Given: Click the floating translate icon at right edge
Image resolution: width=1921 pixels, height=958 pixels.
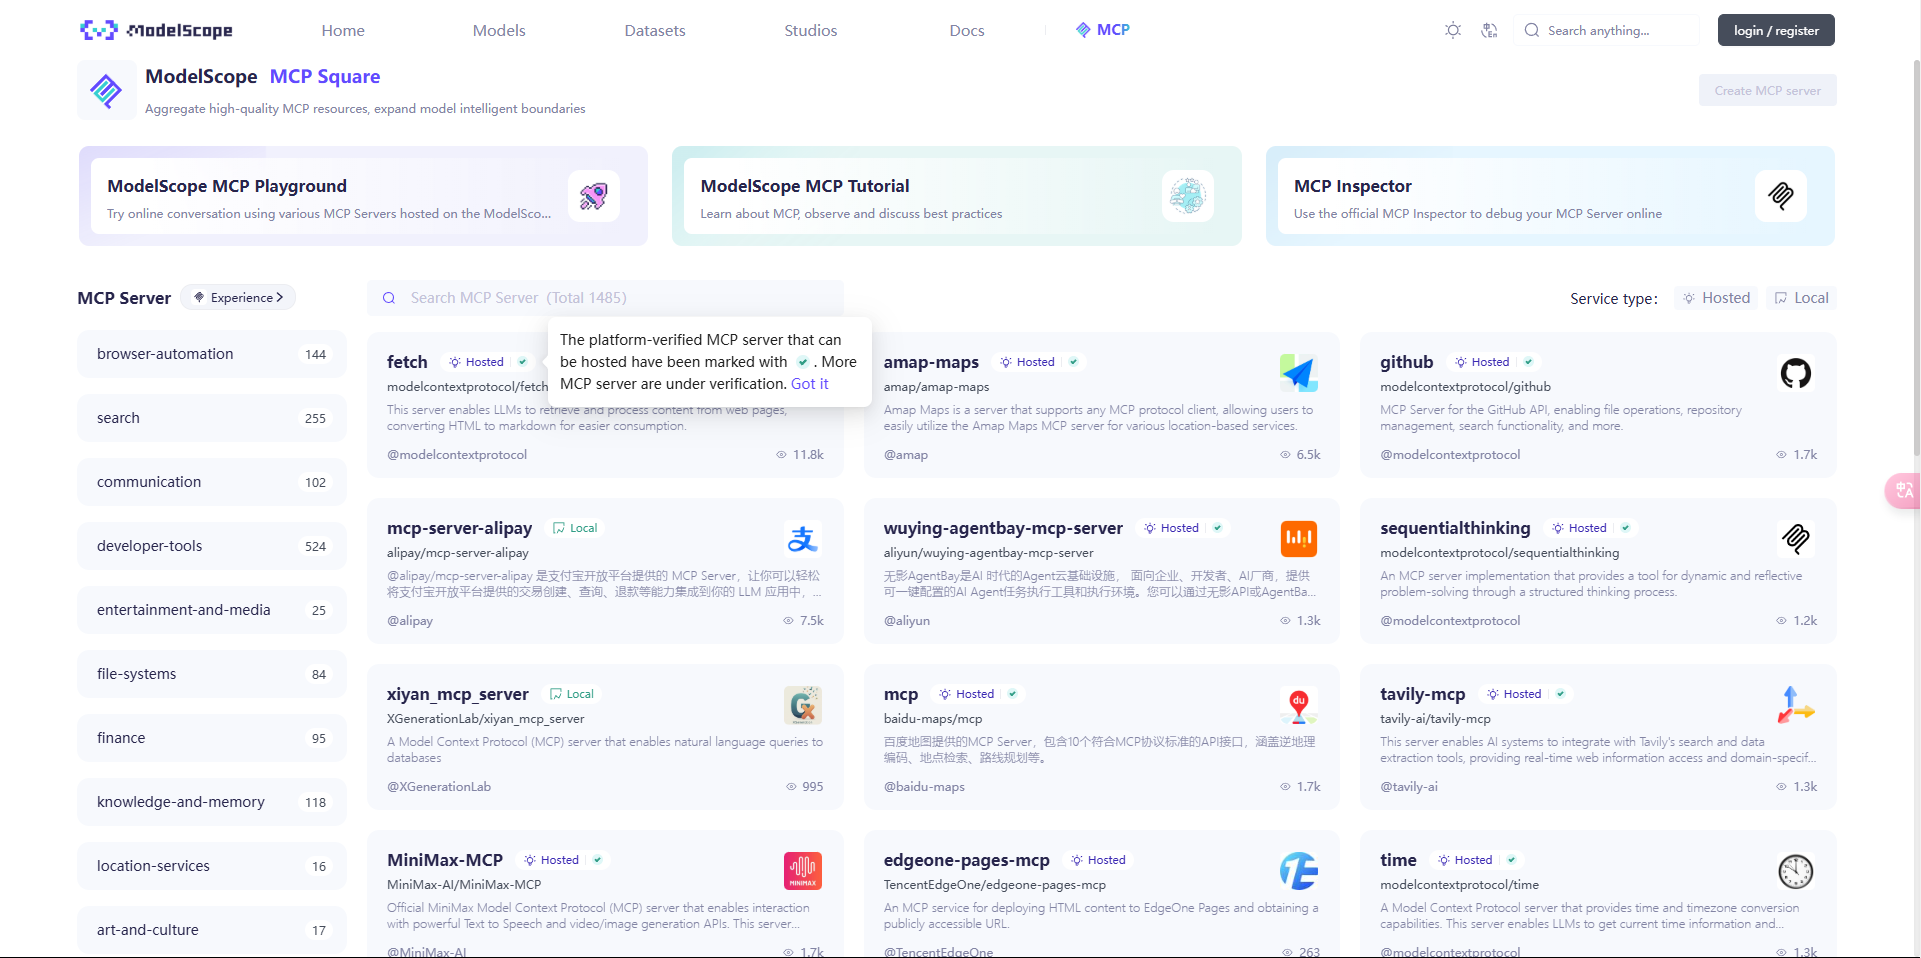Looking at the screenshot, I should pos(1903,490).
